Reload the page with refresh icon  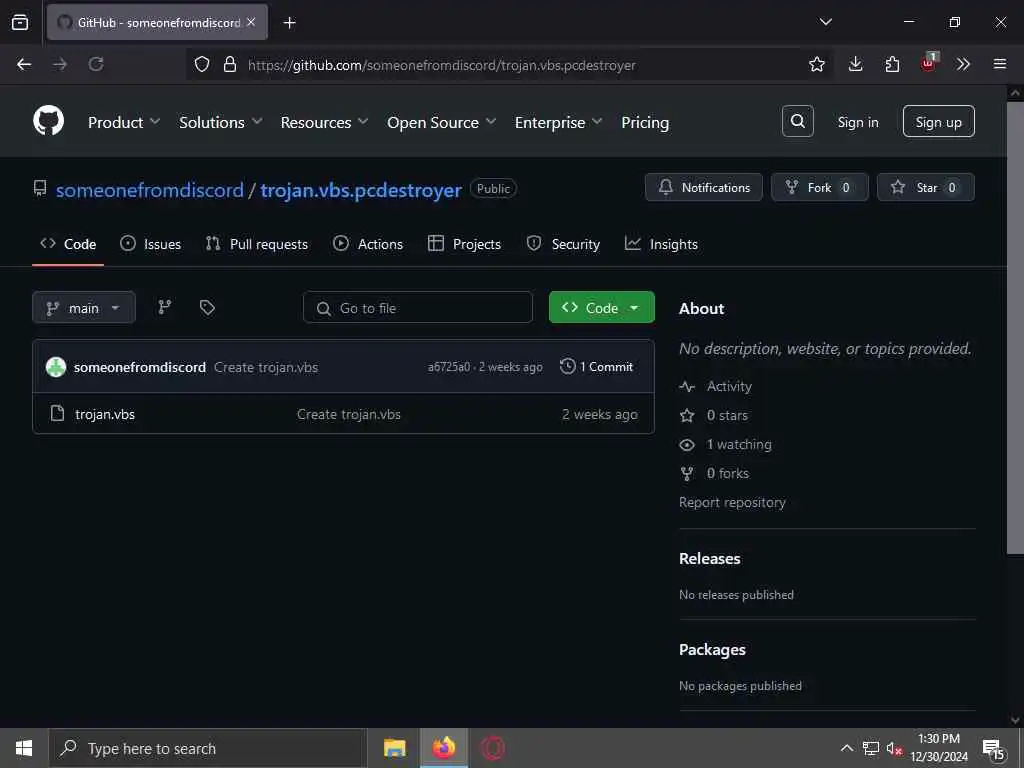(x=96, y=64)
